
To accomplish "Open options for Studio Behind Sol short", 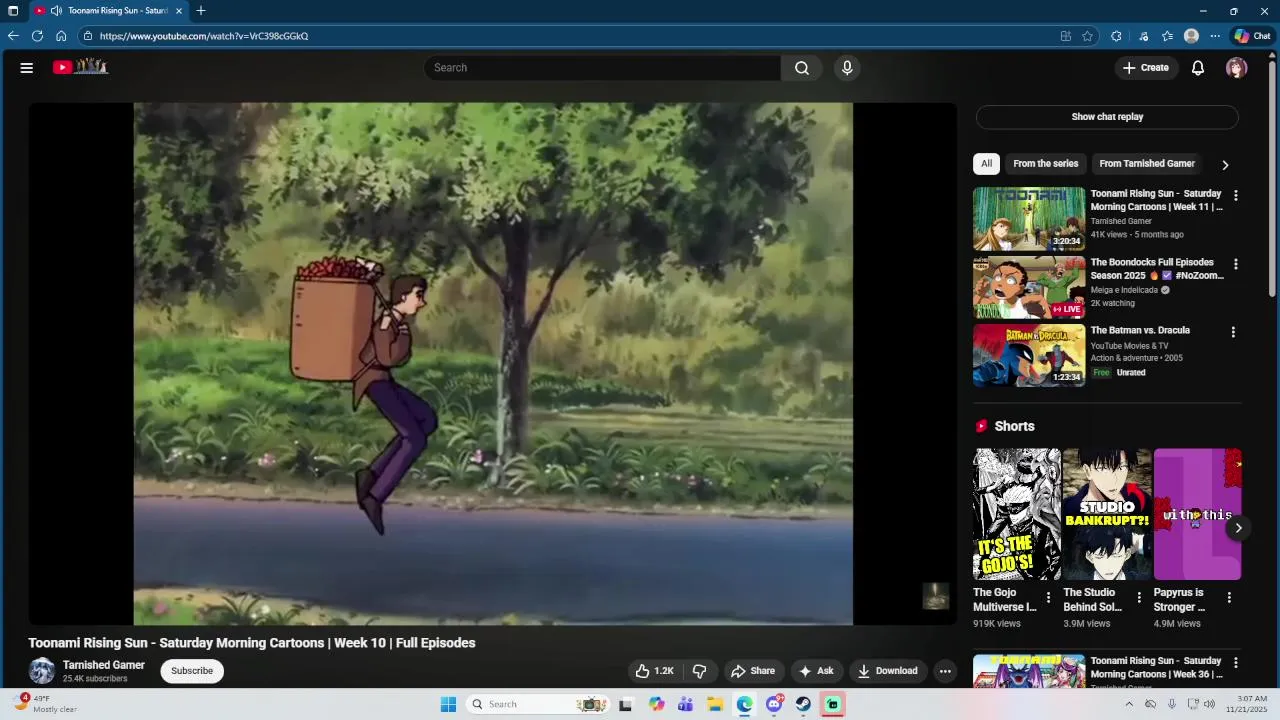I will (x=1139, y=598).
